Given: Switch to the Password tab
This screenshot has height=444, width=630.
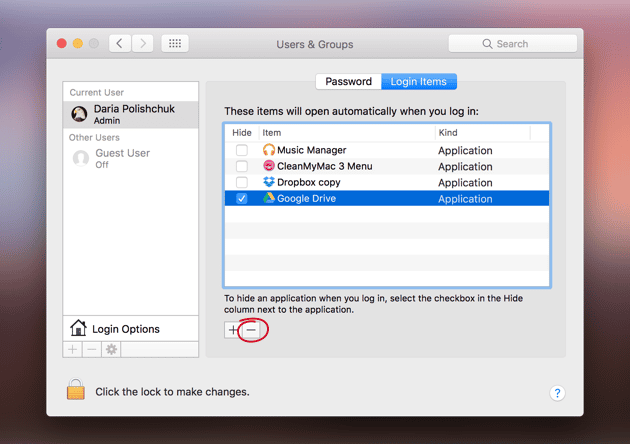Looking at the screenshot, I should click(x=348, y=82).
